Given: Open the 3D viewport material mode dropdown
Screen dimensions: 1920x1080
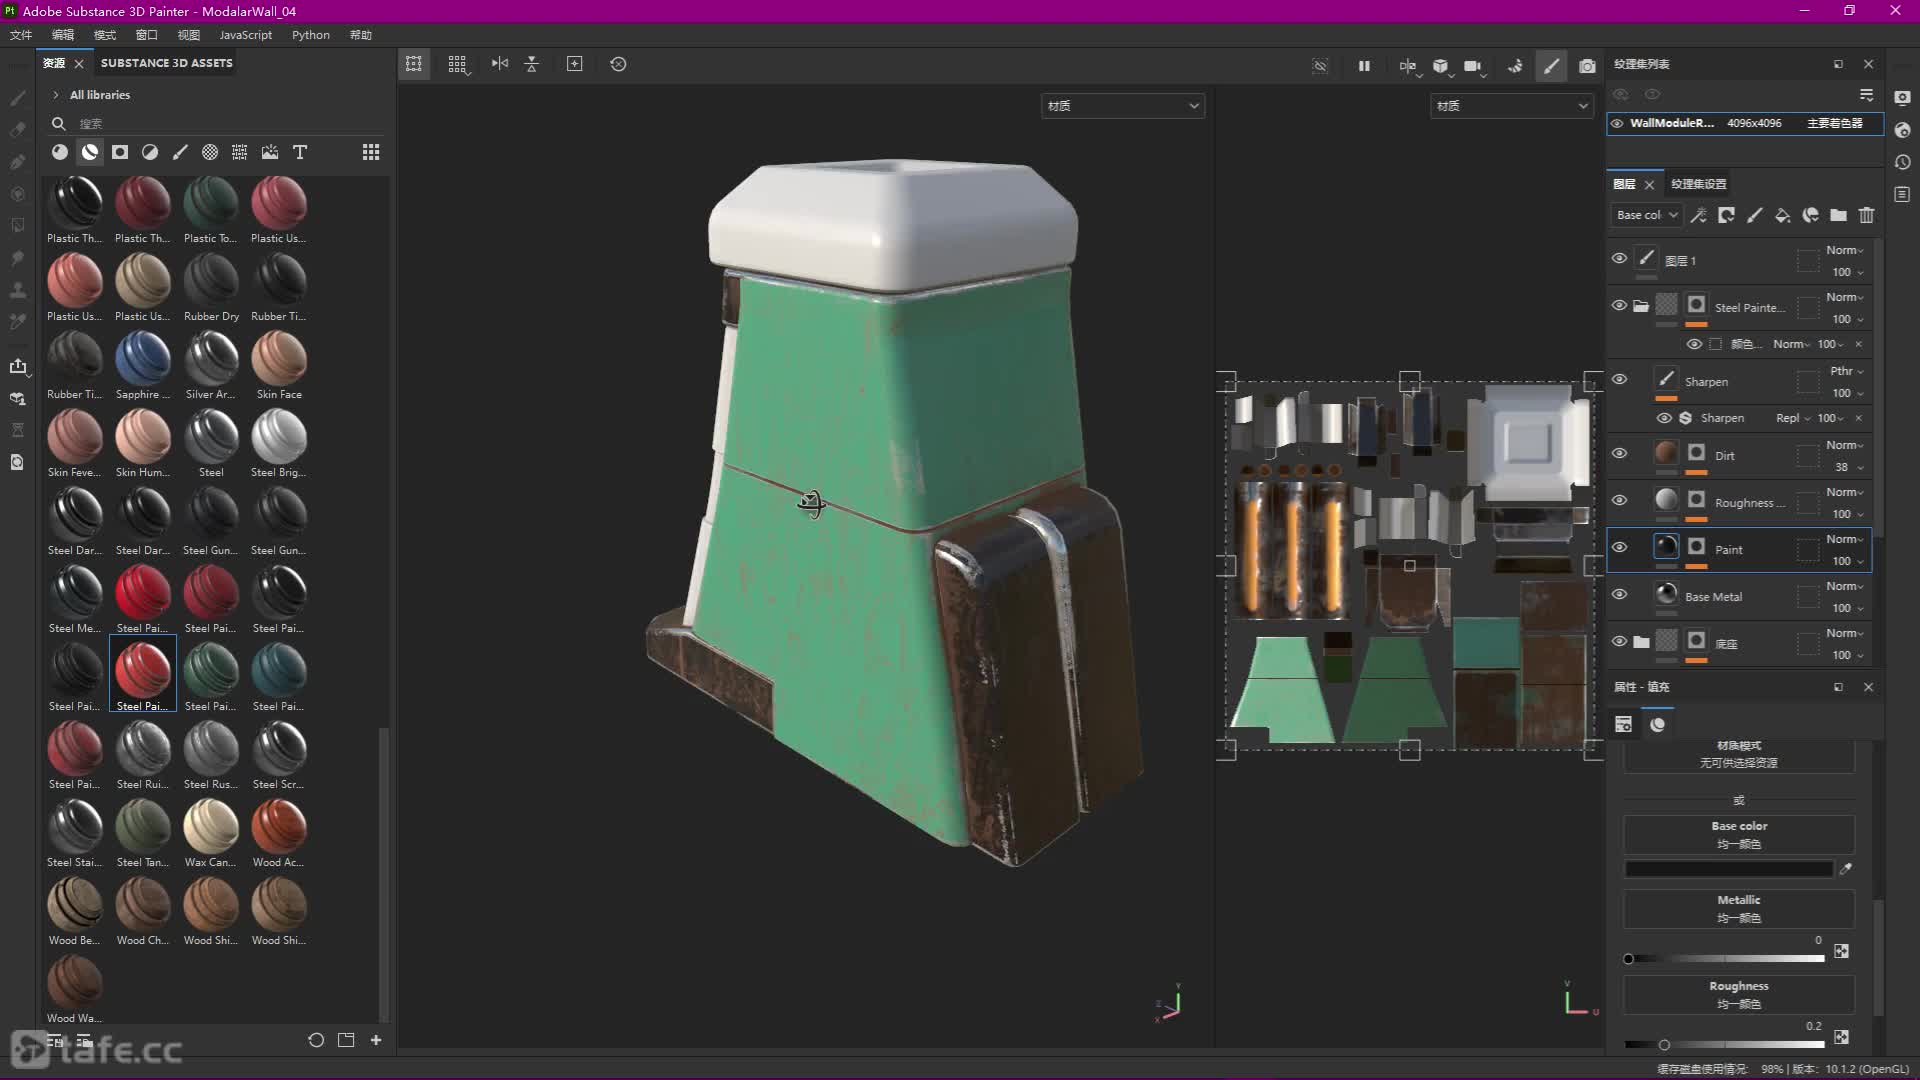Looking at the screenshot, I should pyautogui.click(x=1122, y=106).
